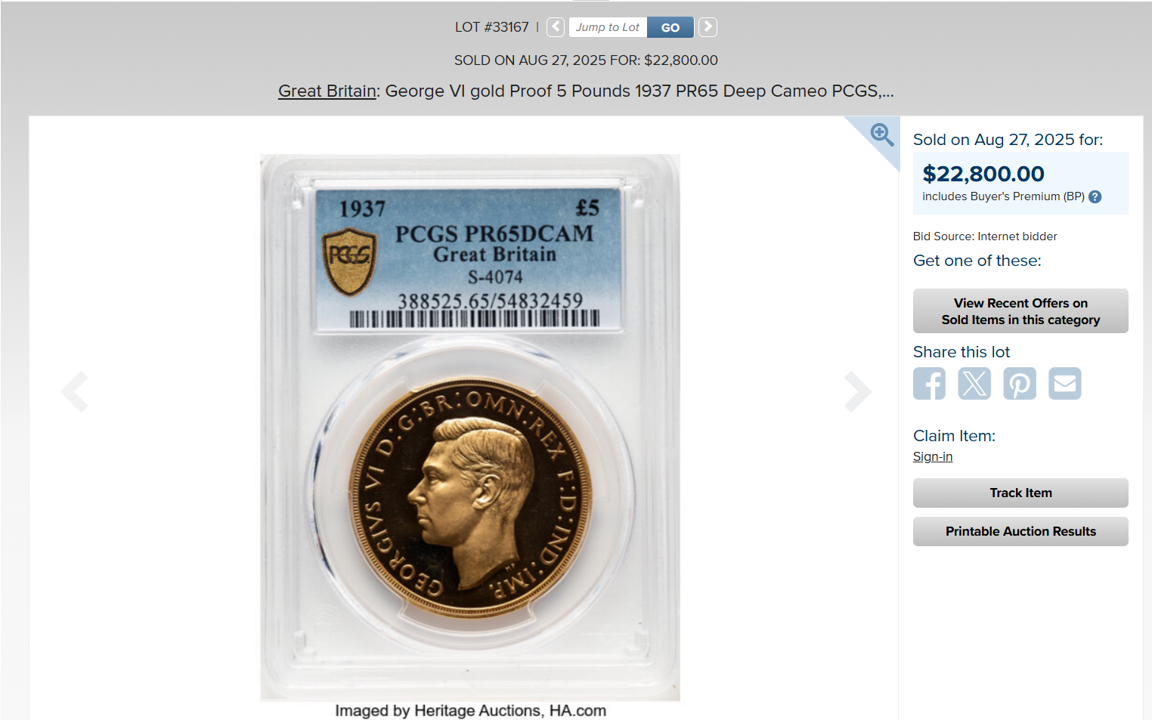The width and height of the screenshot is (1152, 720).
Task: Share this lot on X
Action: [974, 384]
